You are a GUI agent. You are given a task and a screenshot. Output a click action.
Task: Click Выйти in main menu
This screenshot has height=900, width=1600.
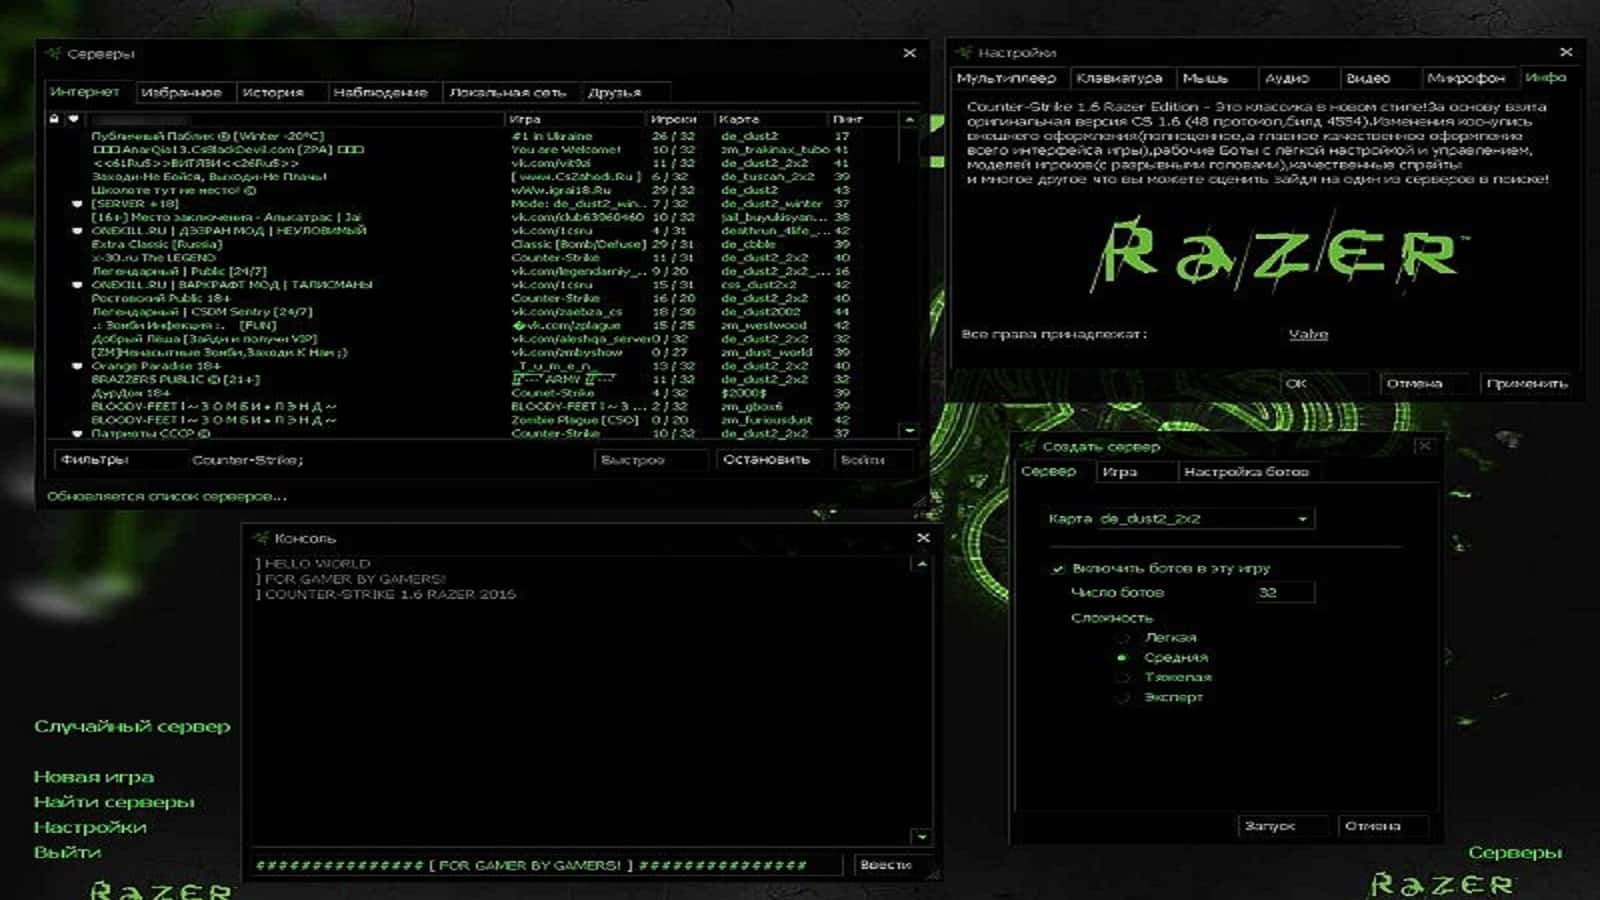(x=67, y=852)
